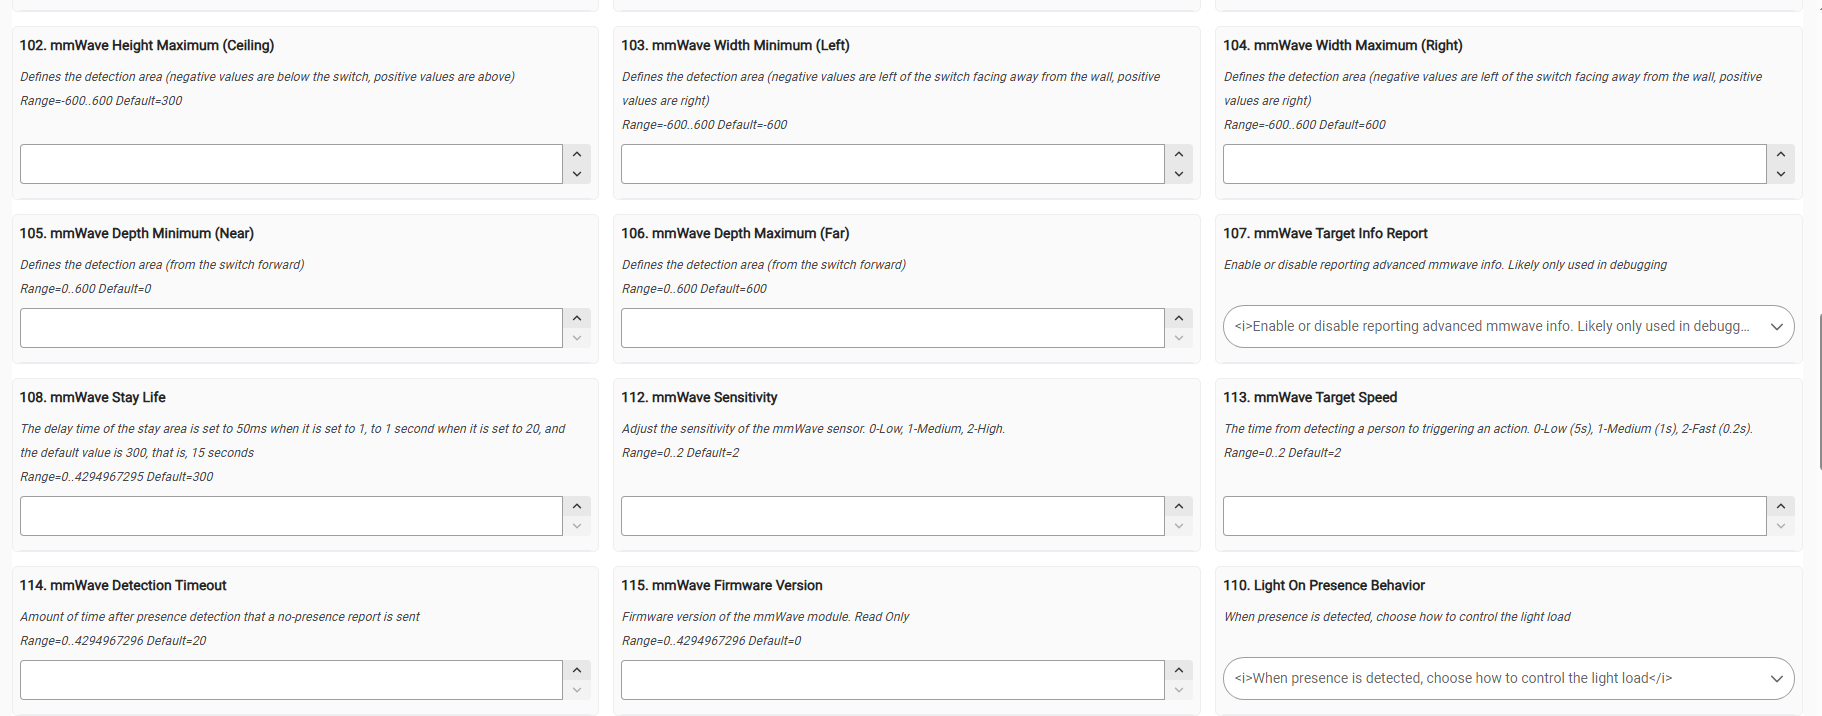Image resolution: width=1822 pixels, height=716 pixels.
Task: Increase mmWave Sensitivity with up arrow
Action: [1179, 506]
